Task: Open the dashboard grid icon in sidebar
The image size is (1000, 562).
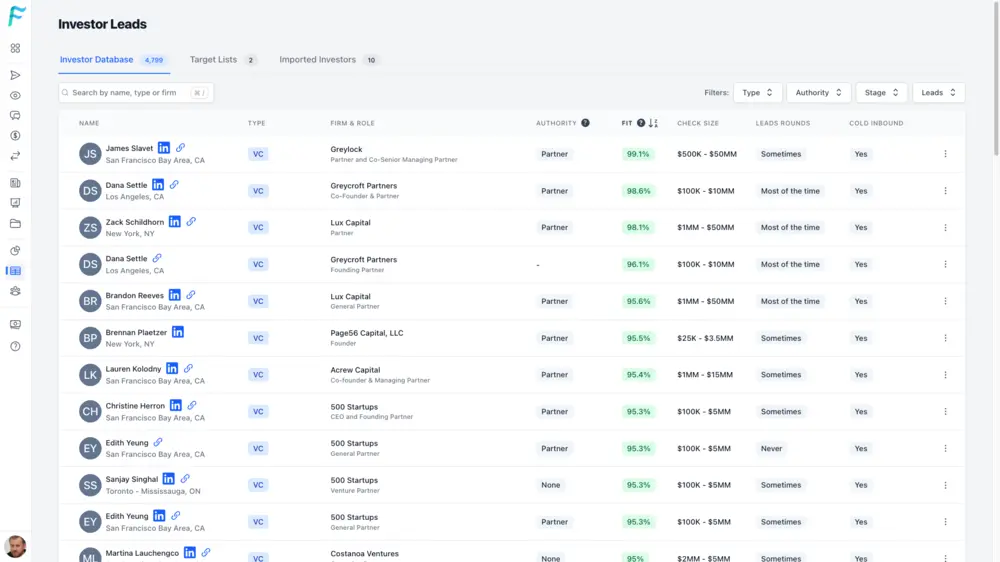Action: pos(15,48)
